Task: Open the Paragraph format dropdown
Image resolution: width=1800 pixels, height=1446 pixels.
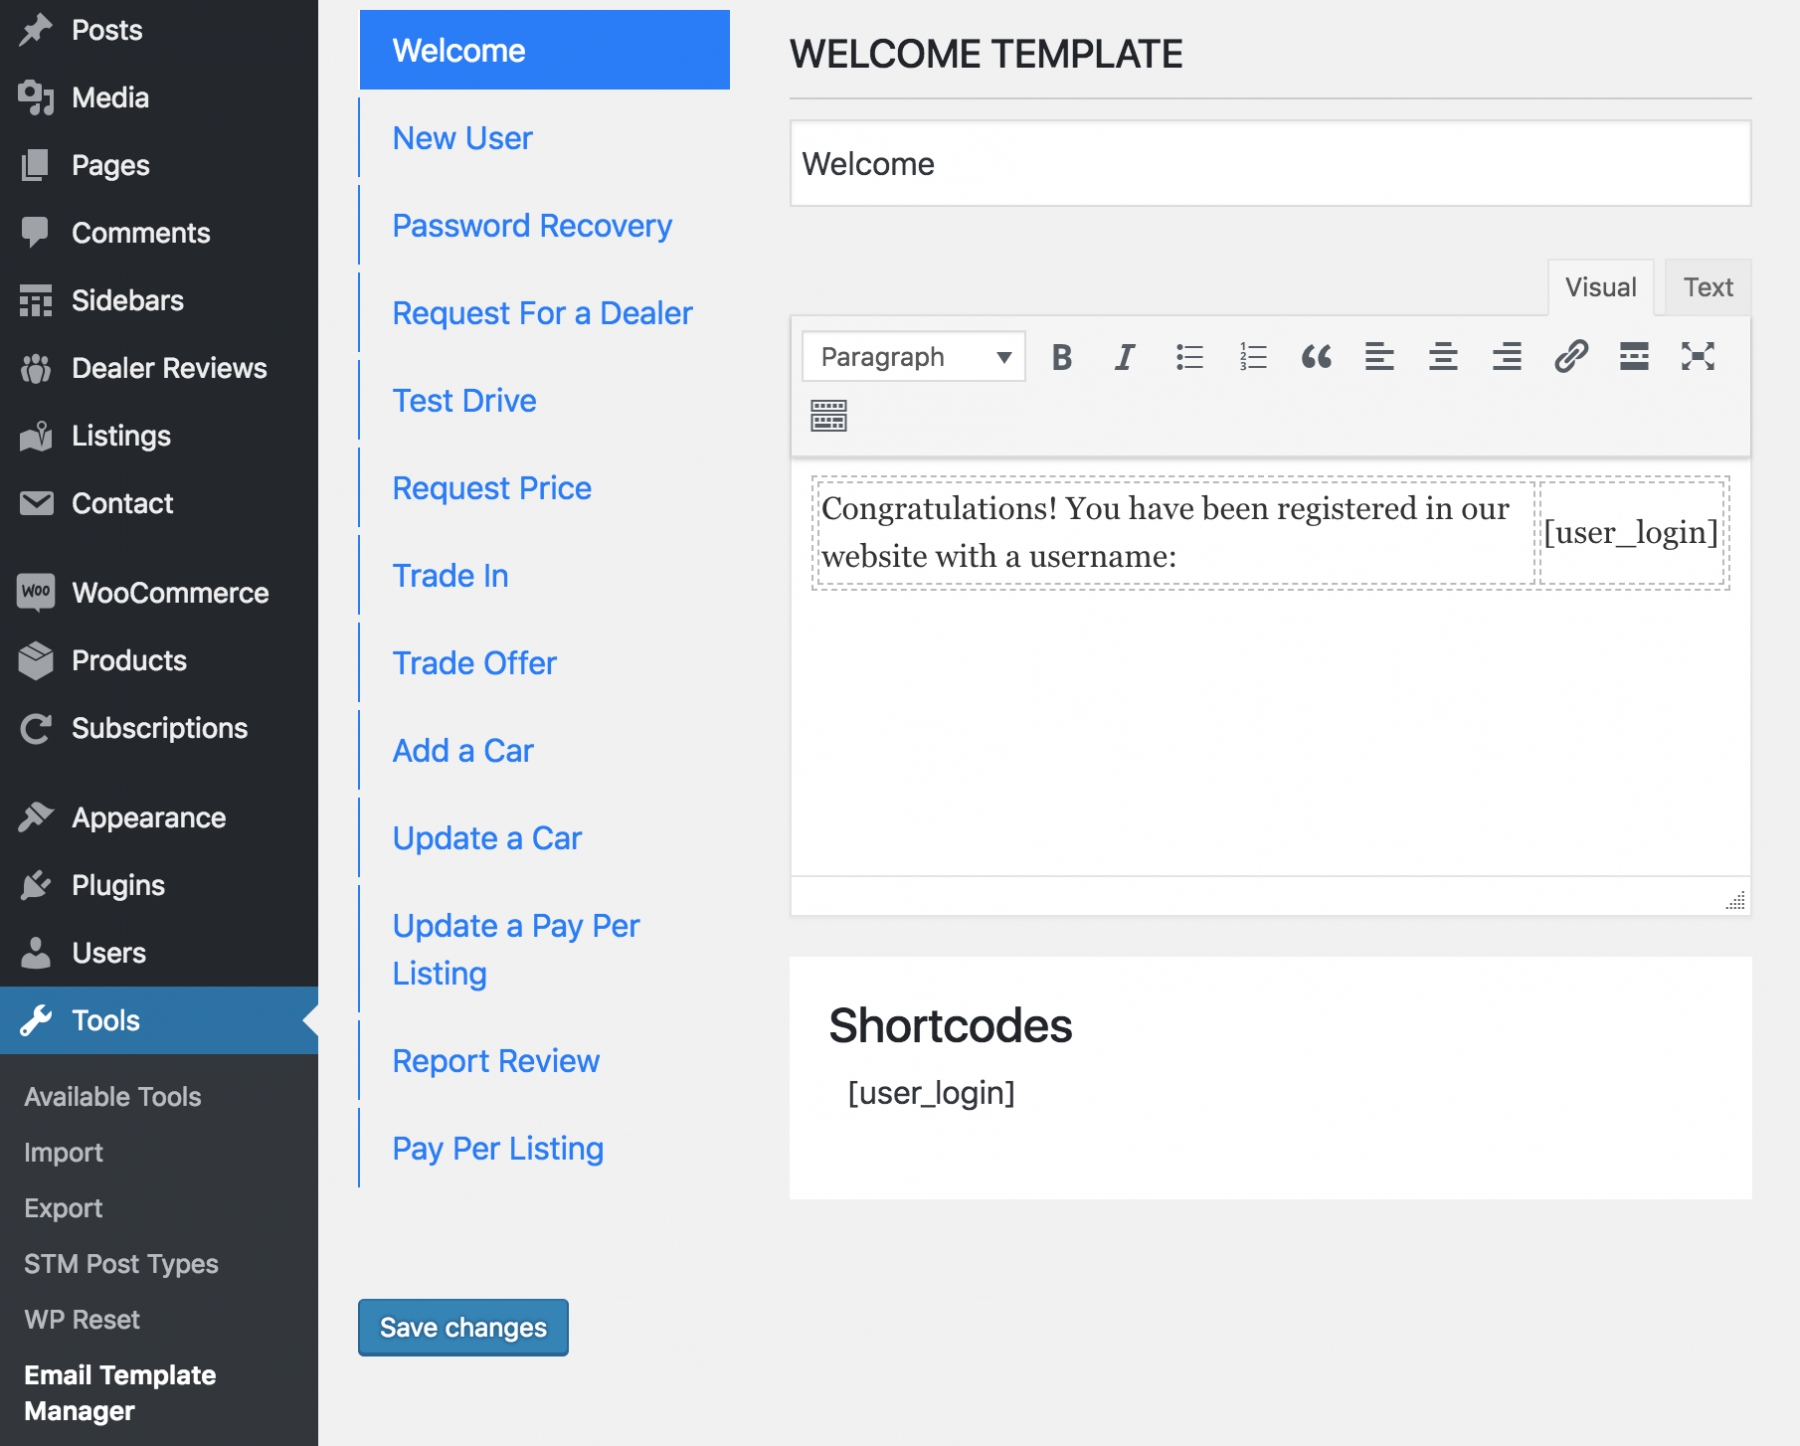Action: 914,357
